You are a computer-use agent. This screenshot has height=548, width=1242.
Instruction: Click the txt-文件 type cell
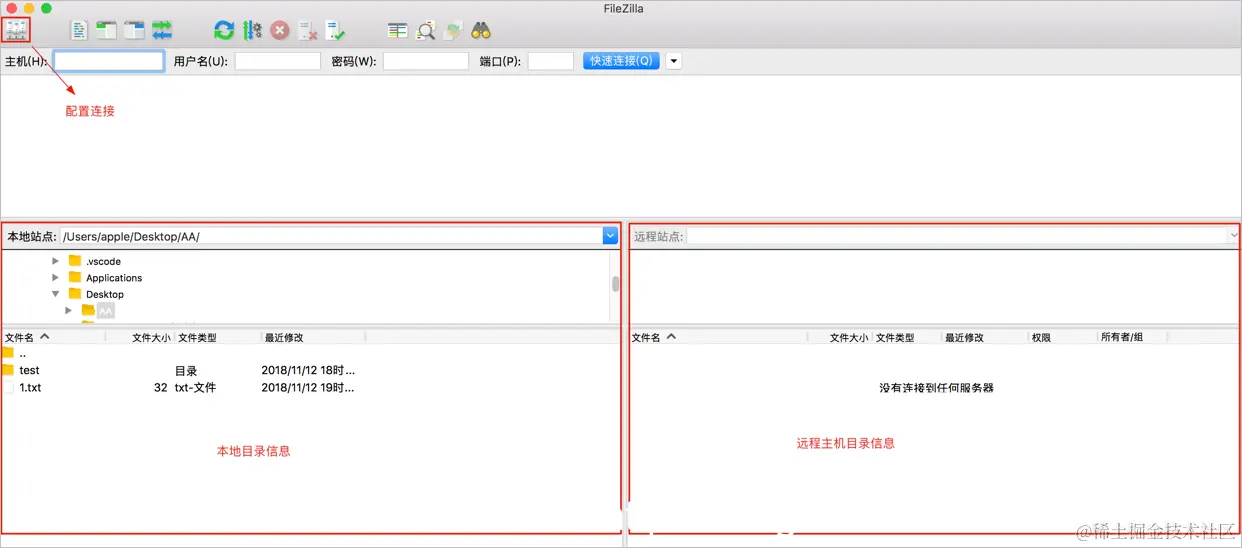coord(195,387)
